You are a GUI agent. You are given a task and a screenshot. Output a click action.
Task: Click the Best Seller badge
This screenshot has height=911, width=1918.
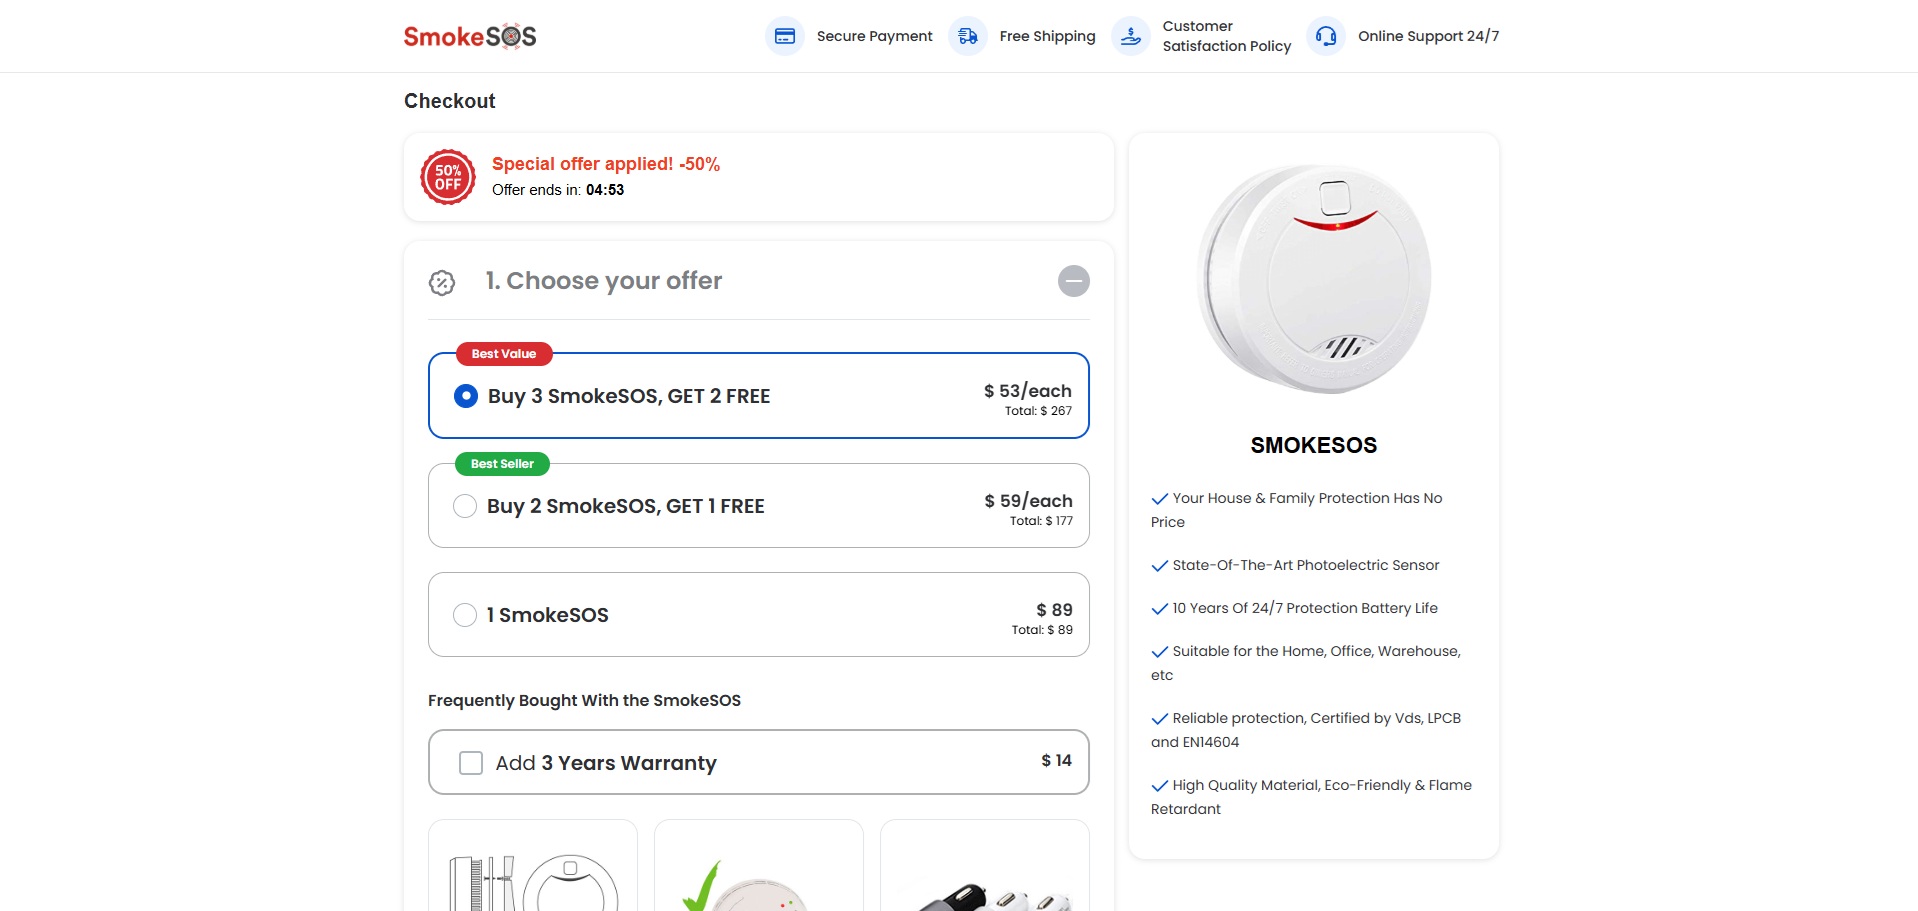click(502, 464)
